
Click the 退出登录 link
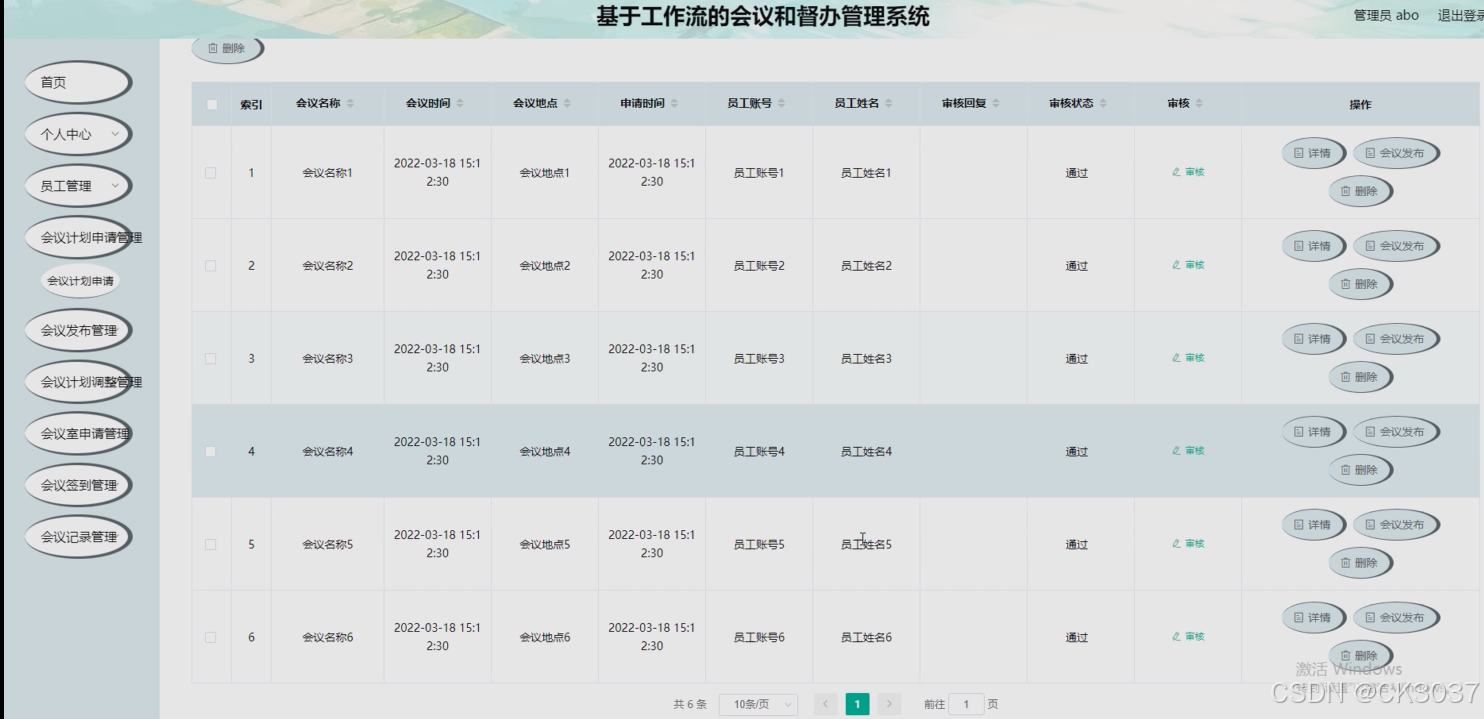click(x=1459, y=15)
